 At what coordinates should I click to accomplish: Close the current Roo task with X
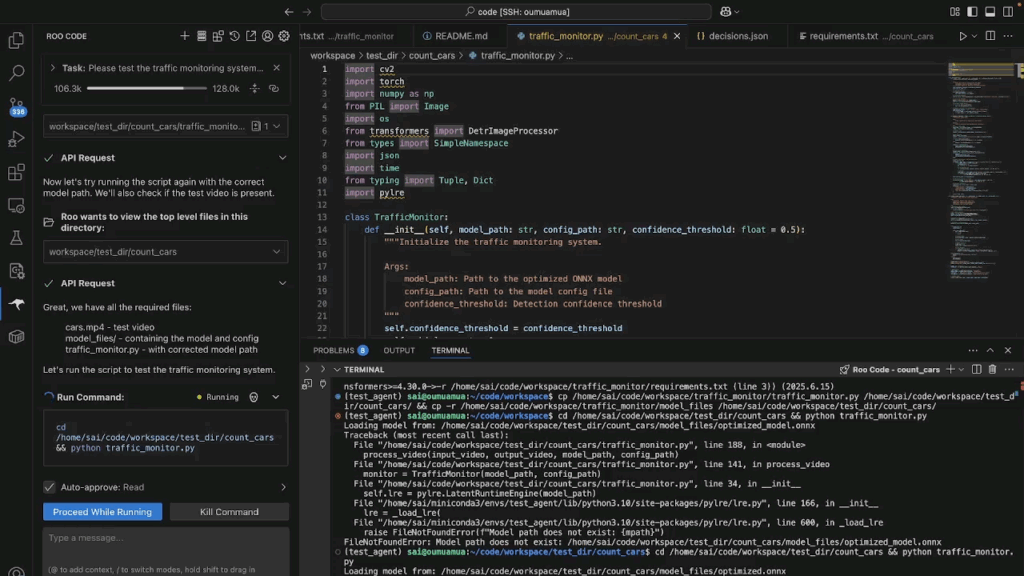pyautogui.click(x=276, y=67)
